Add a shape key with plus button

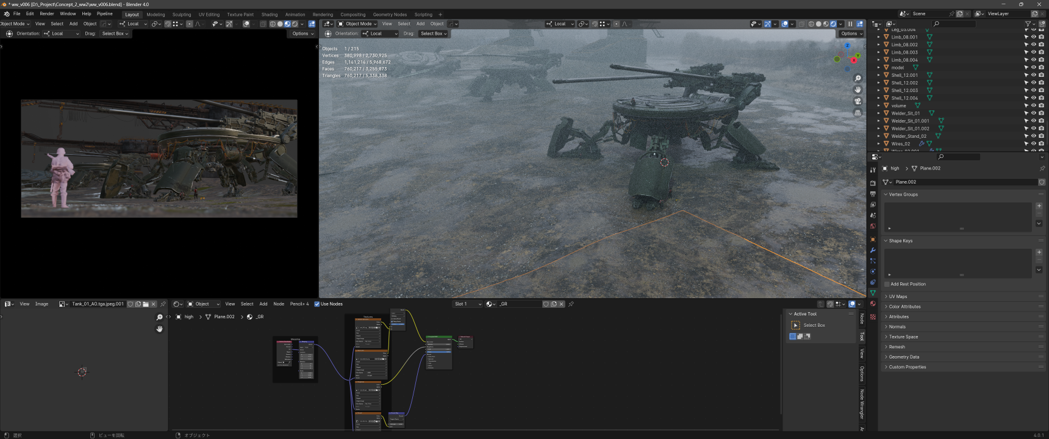(x=1039, y=252)
